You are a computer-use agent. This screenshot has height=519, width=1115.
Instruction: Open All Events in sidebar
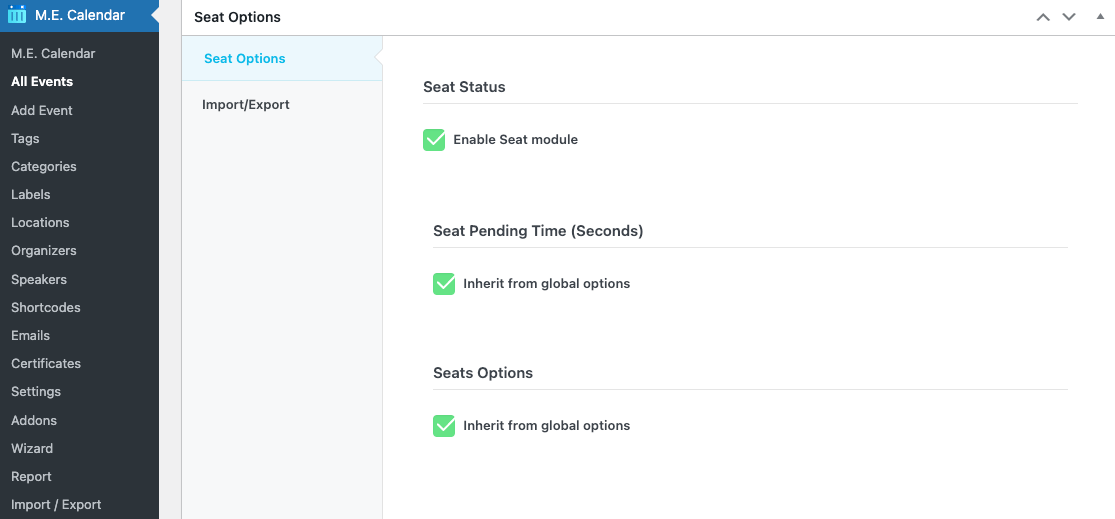tap(42, 82)
